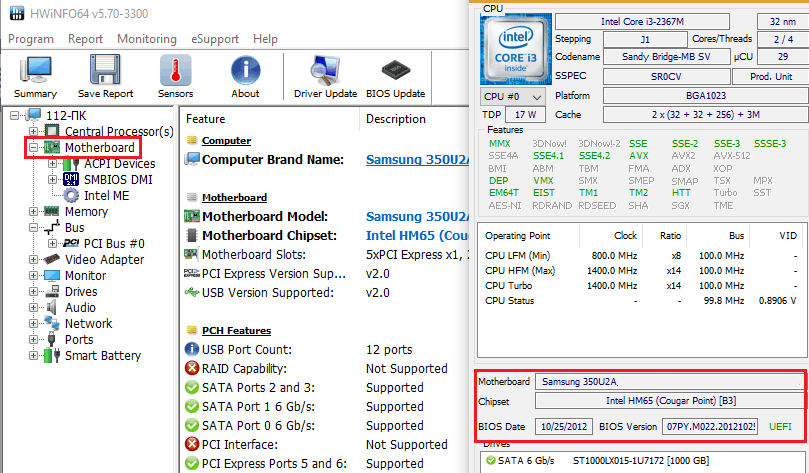Collapse the Motherboard tree node

click(34, 148)
